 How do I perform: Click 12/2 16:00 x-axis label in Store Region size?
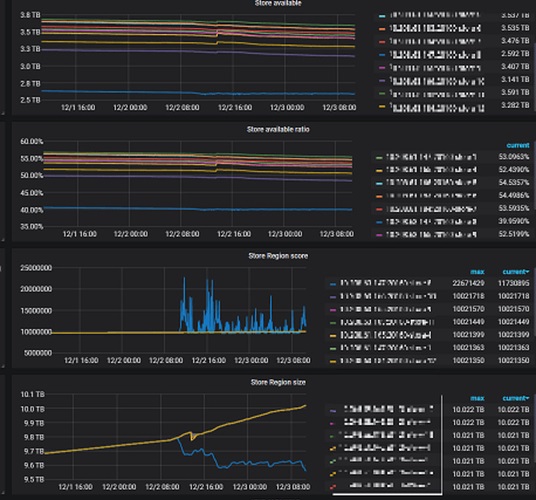point(206,487)
